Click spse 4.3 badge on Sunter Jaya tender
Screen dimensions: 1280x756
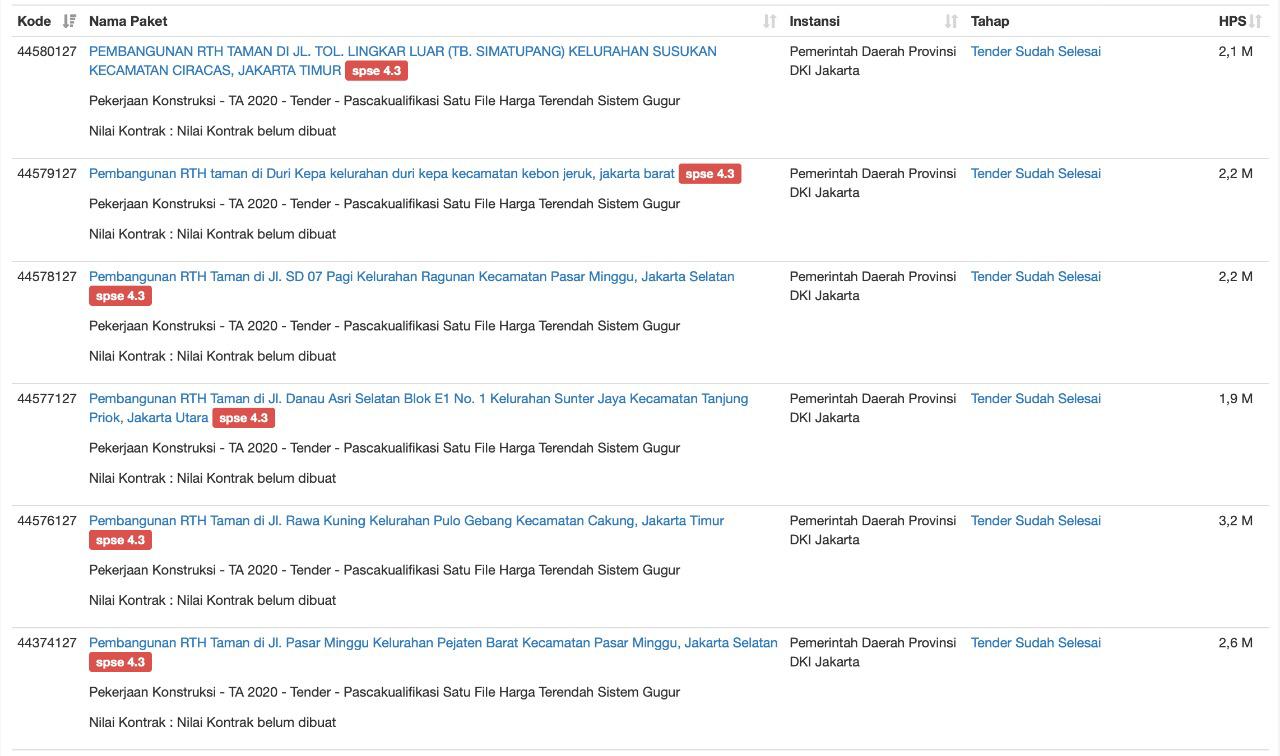(243, 418)
